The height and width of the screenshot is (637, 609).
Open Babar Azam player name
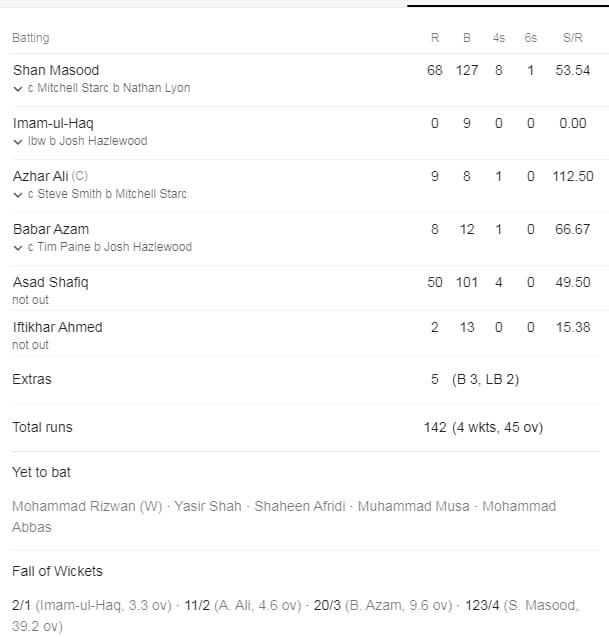pyautogui.click(x=51, y=229)
